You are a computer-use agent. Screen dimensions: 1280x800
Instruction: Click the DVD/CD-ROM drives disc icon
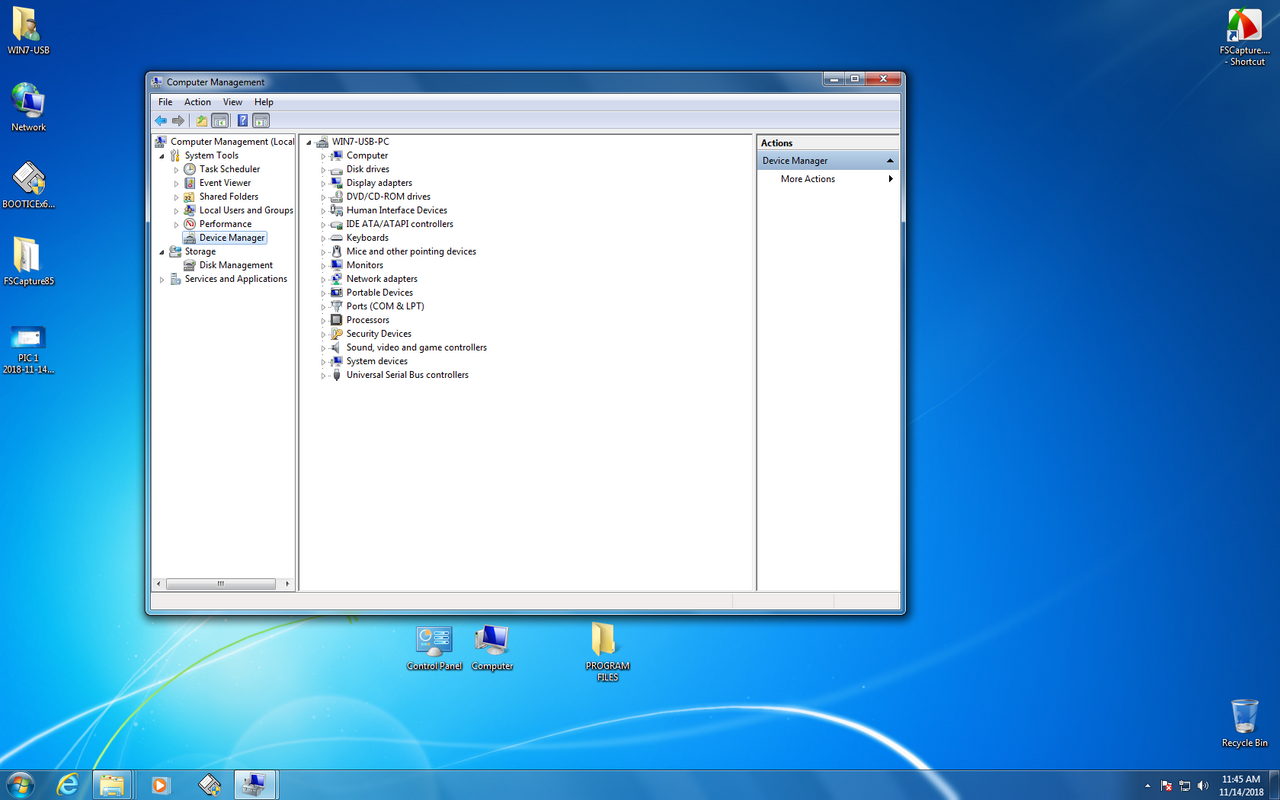click(337, 197)
